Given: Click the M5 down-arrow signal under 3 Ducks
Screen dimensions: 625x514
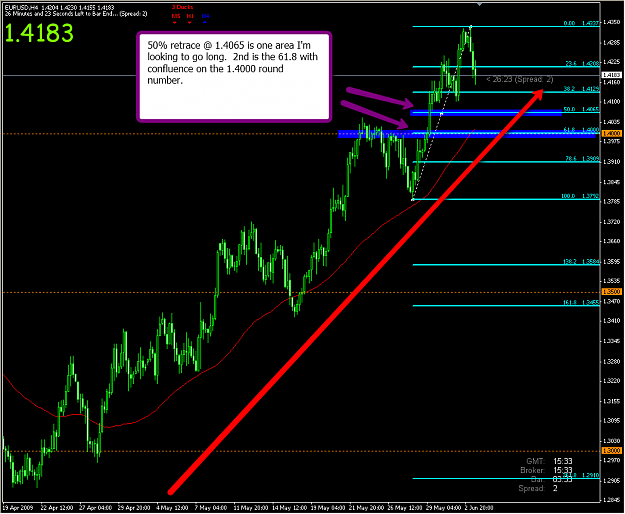Looking at the screenshot, I should [175, 23].
